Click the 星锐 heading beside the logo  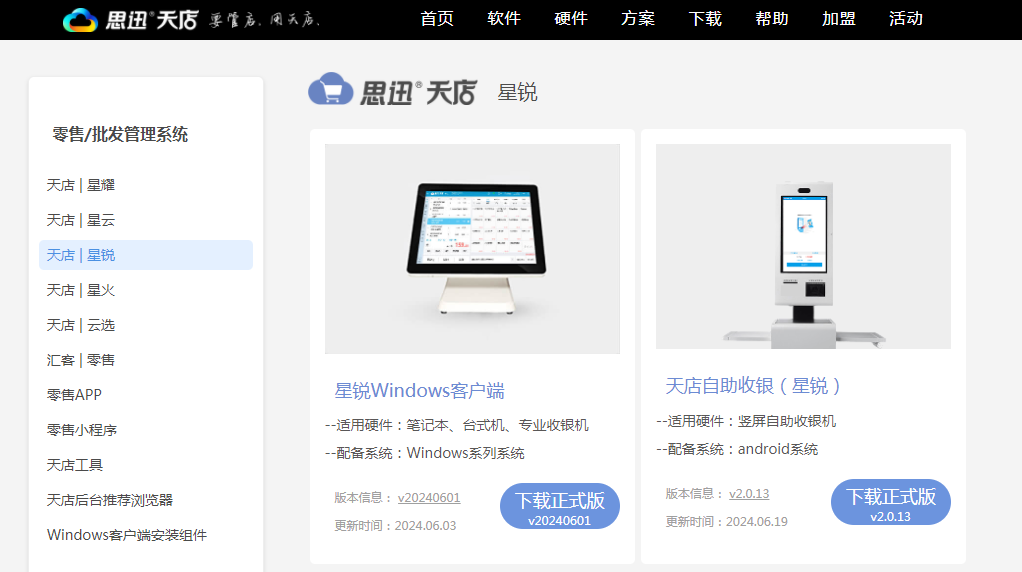pos(518,93)
